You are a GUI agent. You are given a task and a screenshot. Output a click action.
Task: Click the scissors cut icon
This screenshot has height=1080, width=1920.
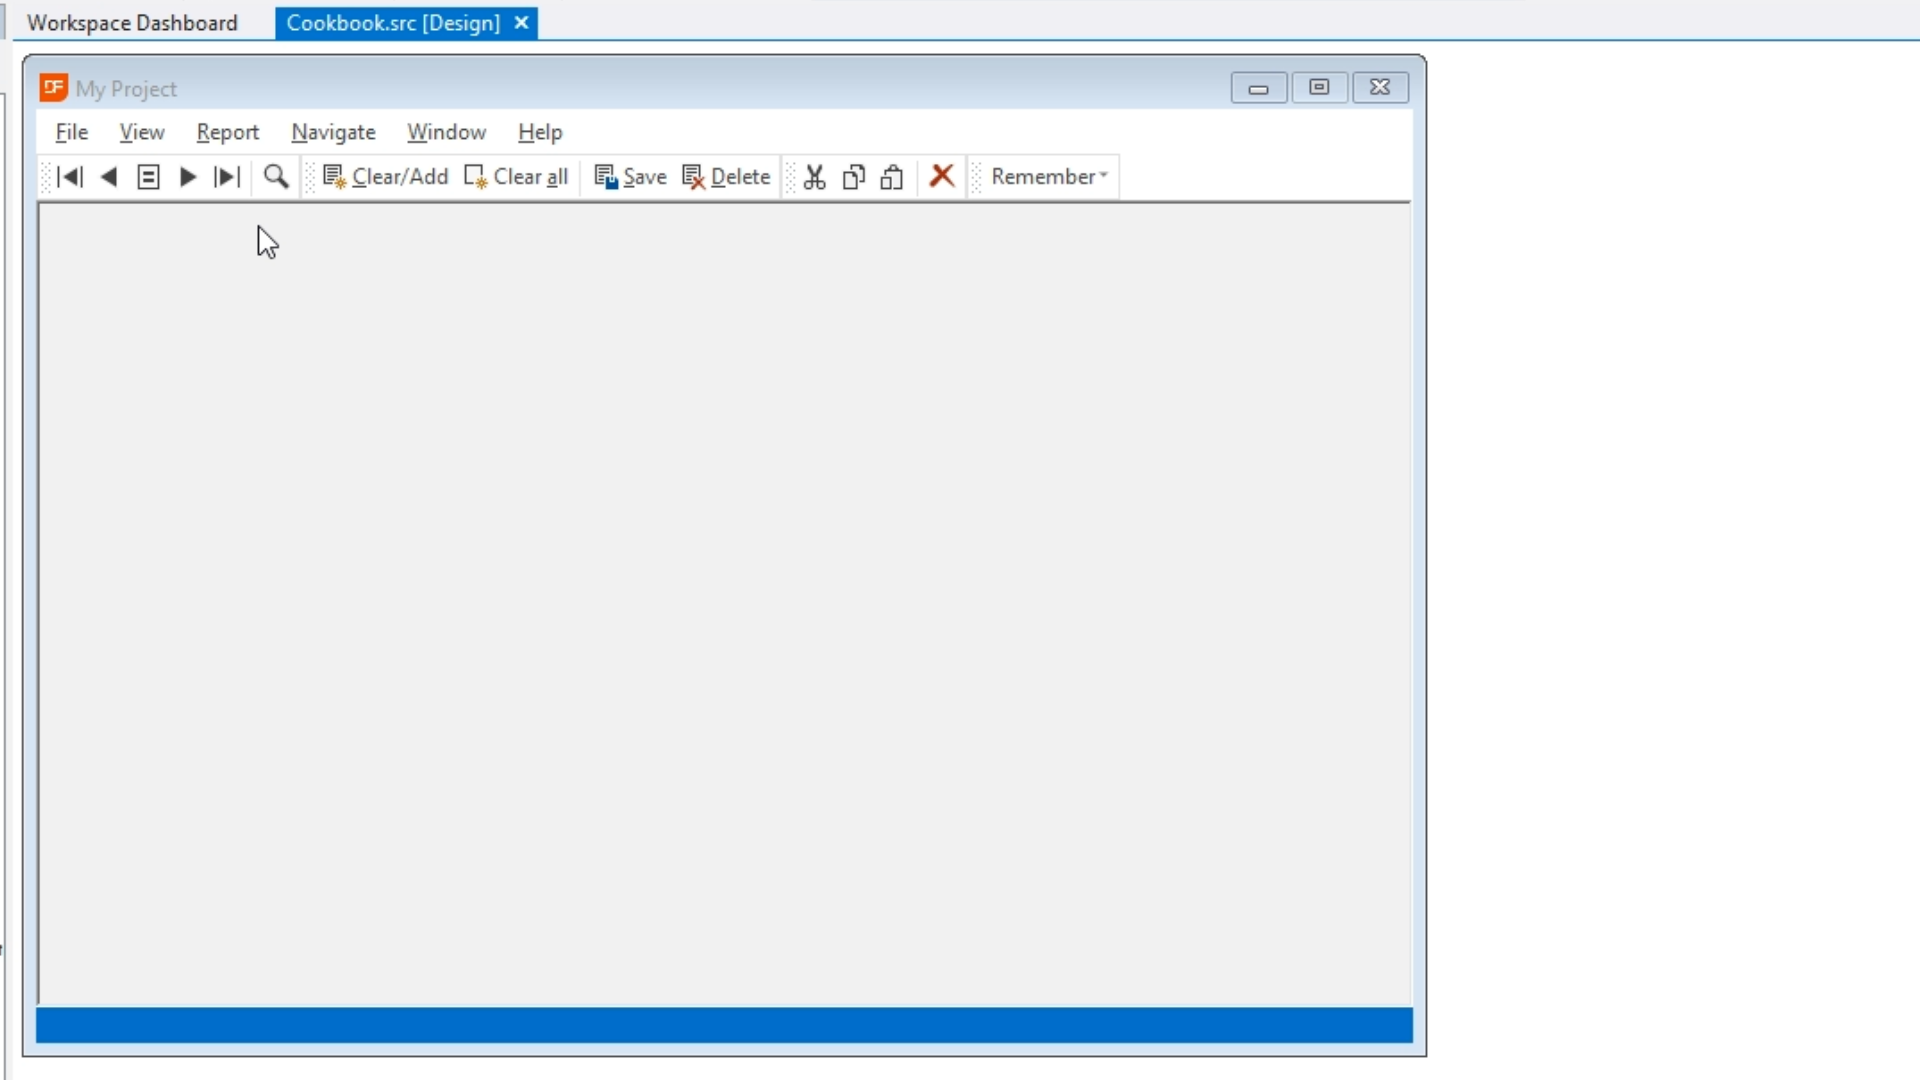tap(814, 177)
